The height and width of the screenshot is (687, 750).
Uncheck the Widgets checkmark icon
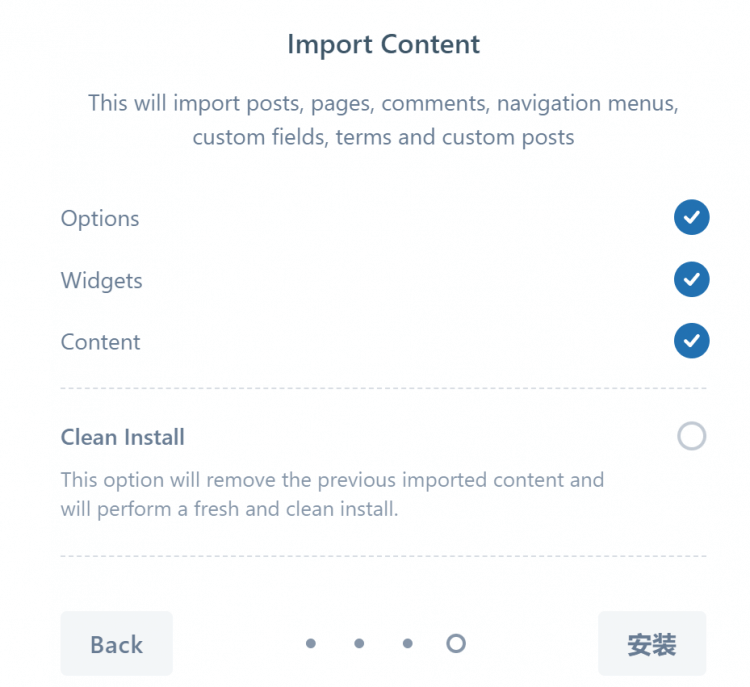pos(691,280)
